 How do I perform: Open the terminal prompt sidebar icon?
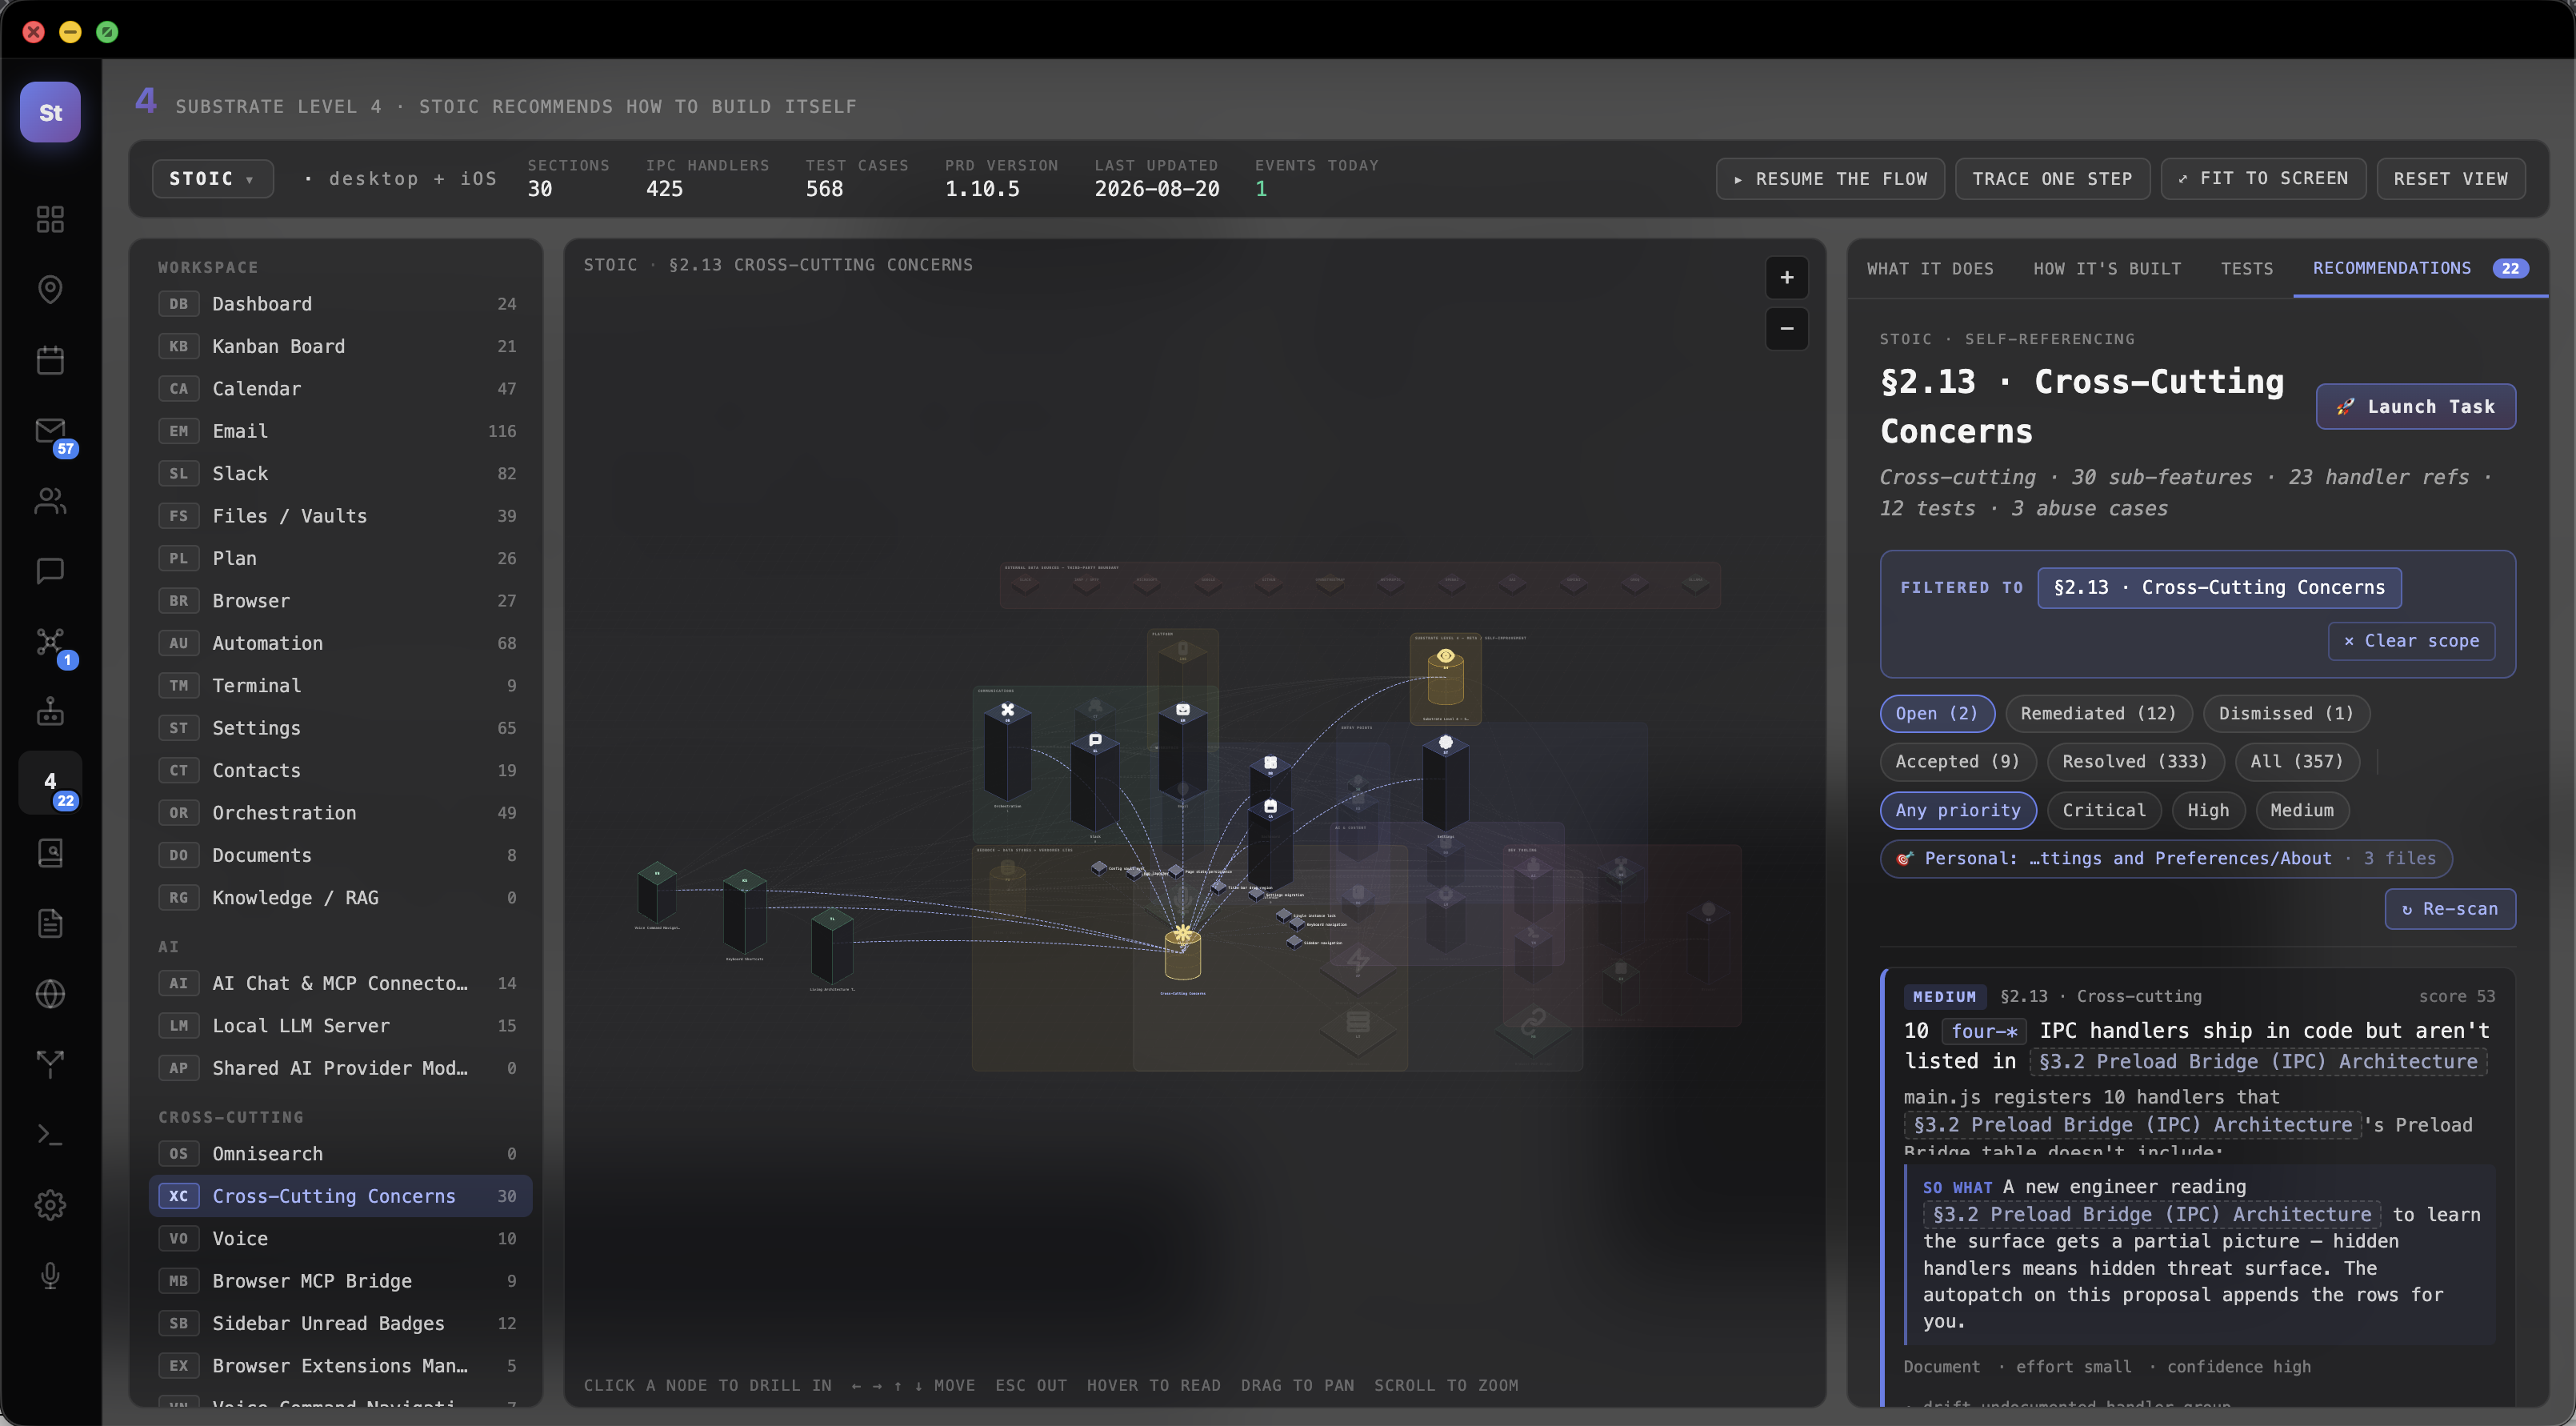tap(50, 1135)
